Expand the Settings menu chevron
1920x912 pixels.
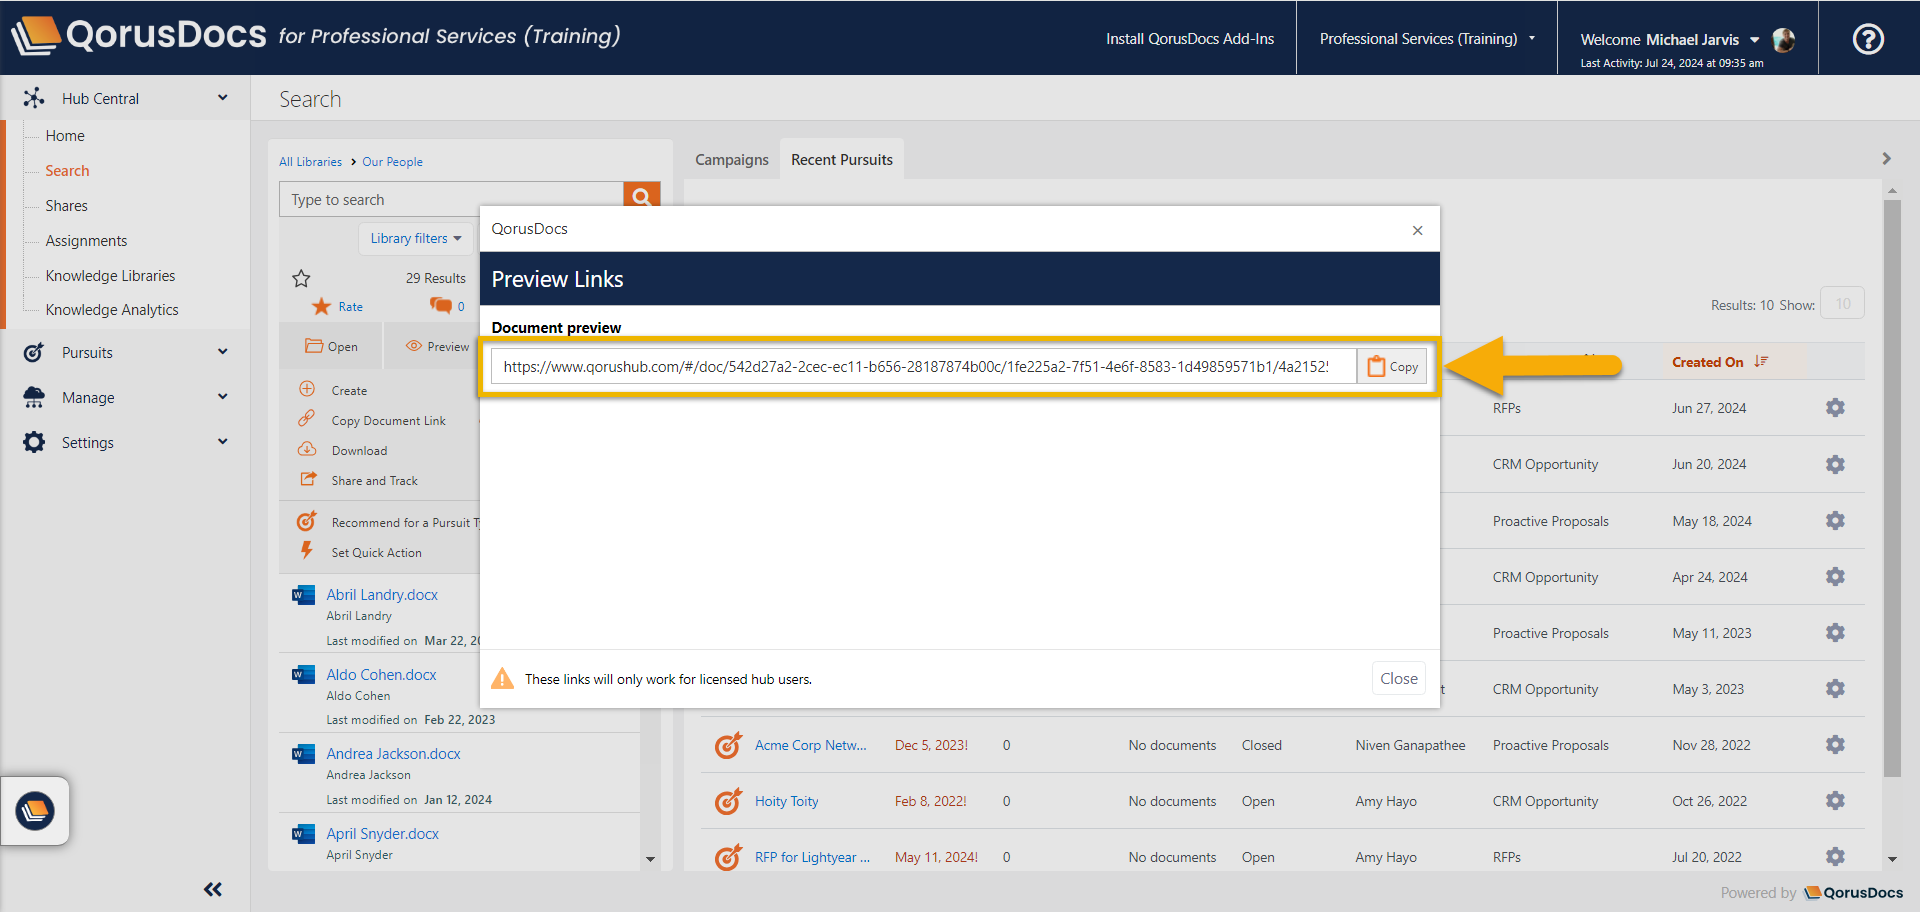[222, 442]
